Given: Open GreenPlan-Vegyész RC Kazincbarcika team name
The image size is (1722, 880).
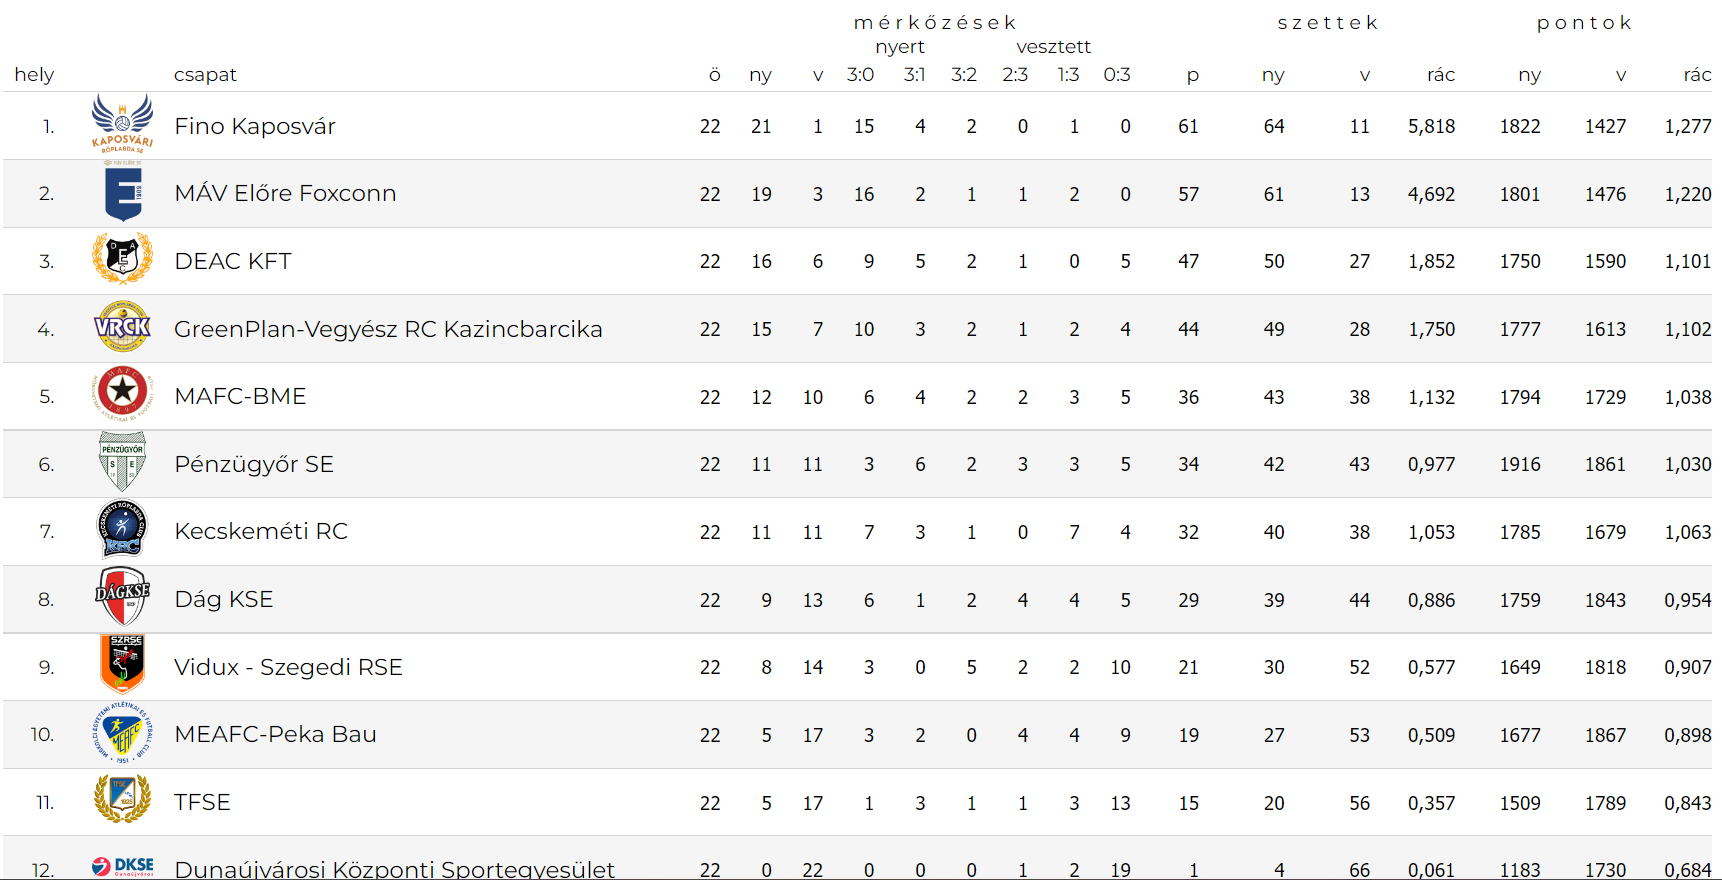Looking at the screenshot, I should [388, 329].
